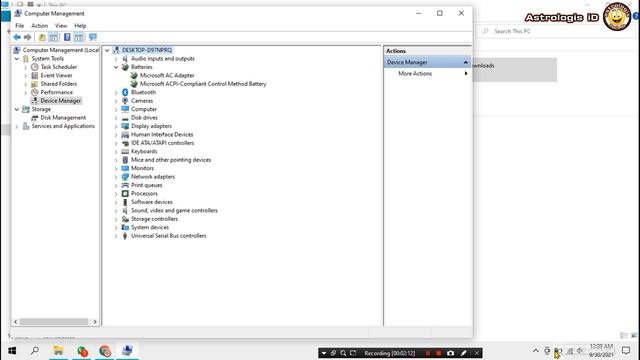Select Computer category in device list

coord(144,109)
